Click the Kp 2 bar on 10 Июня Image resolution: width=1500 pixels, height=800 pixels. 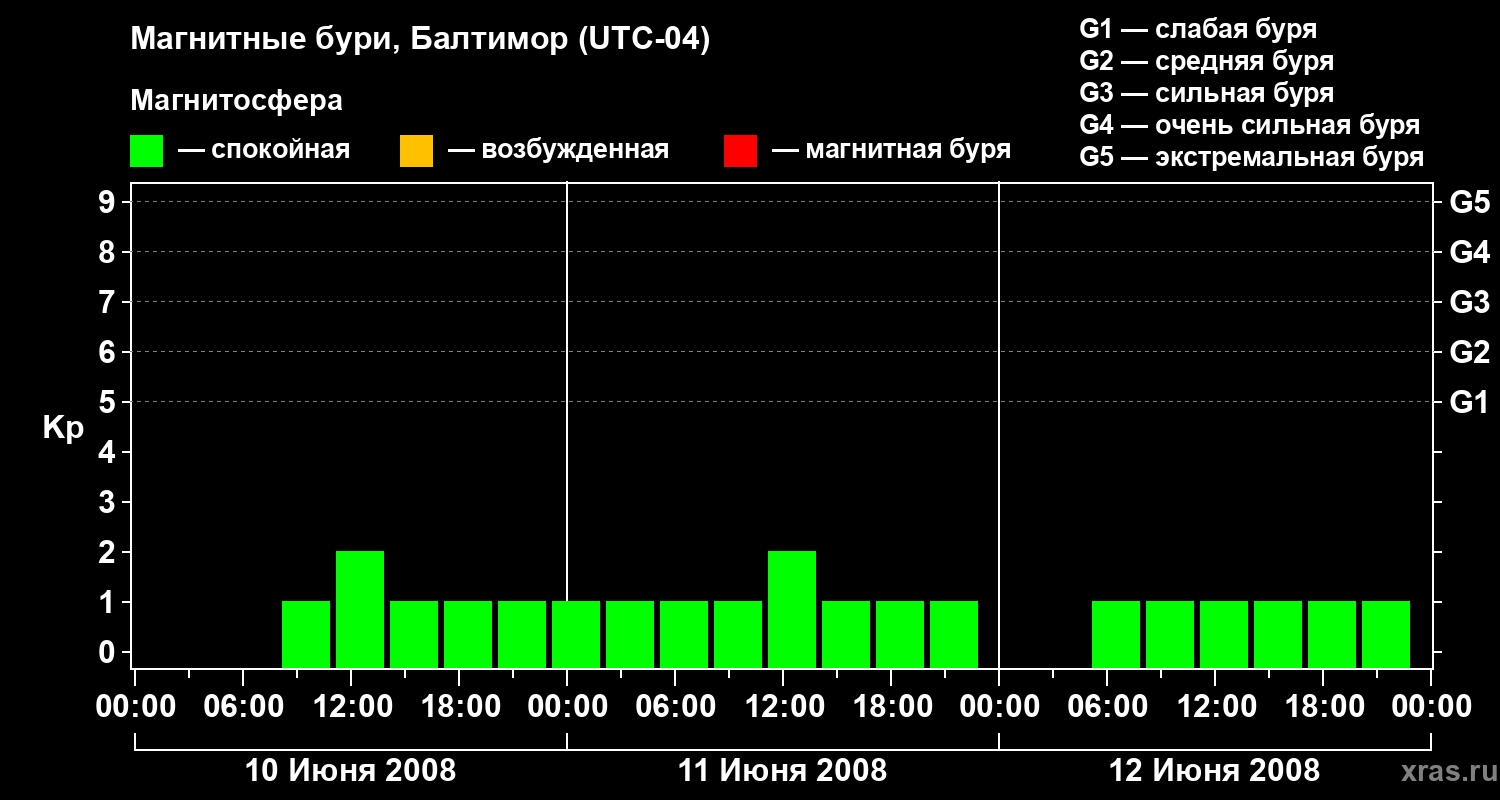360,609
